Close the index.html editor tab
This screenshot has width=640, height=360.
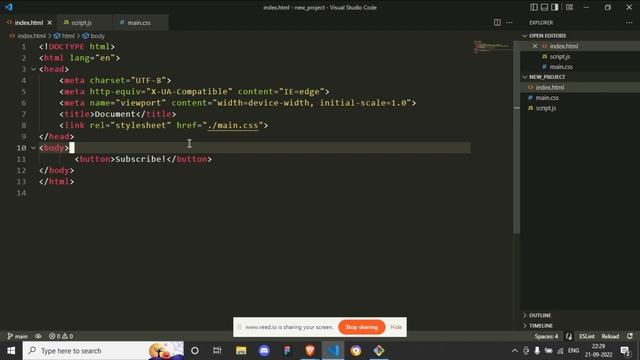tap(49, 22)
